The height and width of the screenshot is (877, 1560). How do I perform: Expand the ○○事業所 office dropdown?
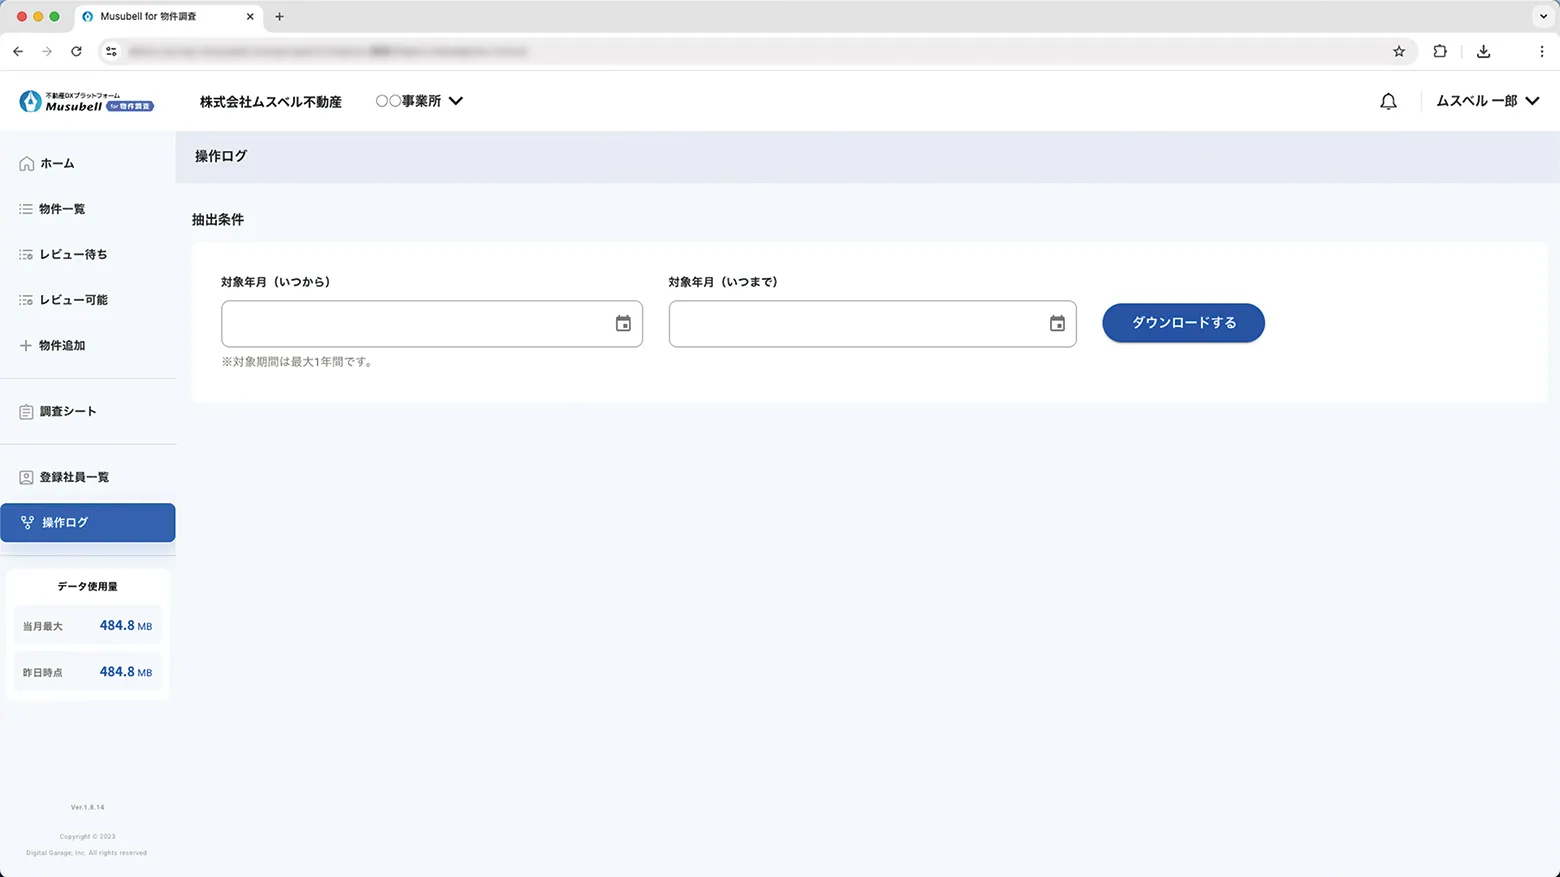pyautogui.click(x=419, y=101)
